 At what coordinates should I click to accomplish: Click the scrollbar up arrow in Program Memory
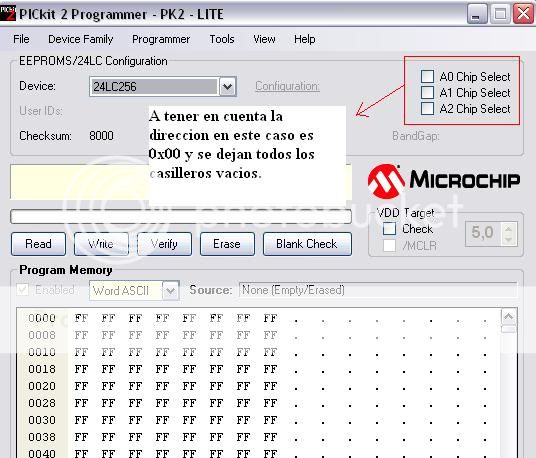(509, 316)
